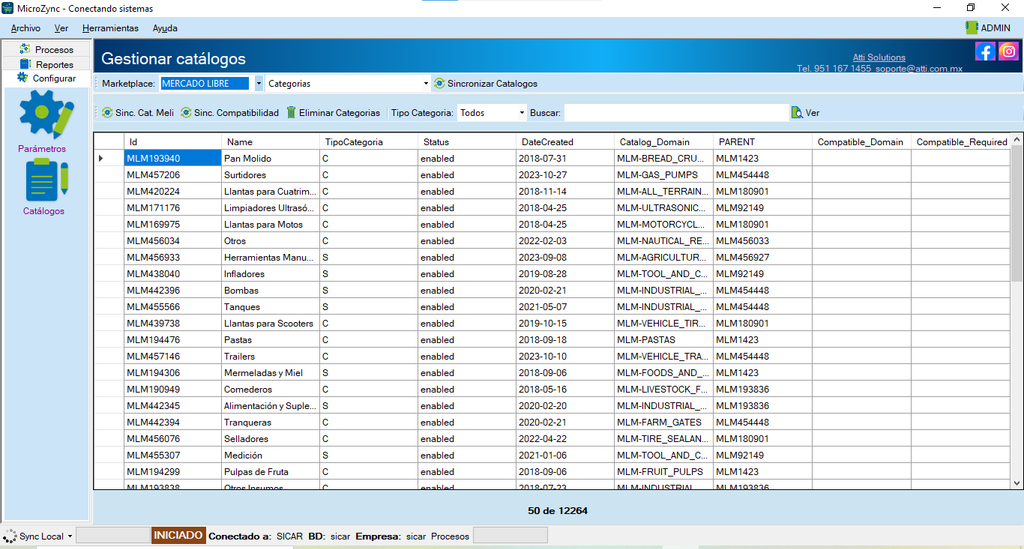Click the Ver search button label
Image resolution: width=1024 pixels, height=549 pixels.
(x=812, y=113)
